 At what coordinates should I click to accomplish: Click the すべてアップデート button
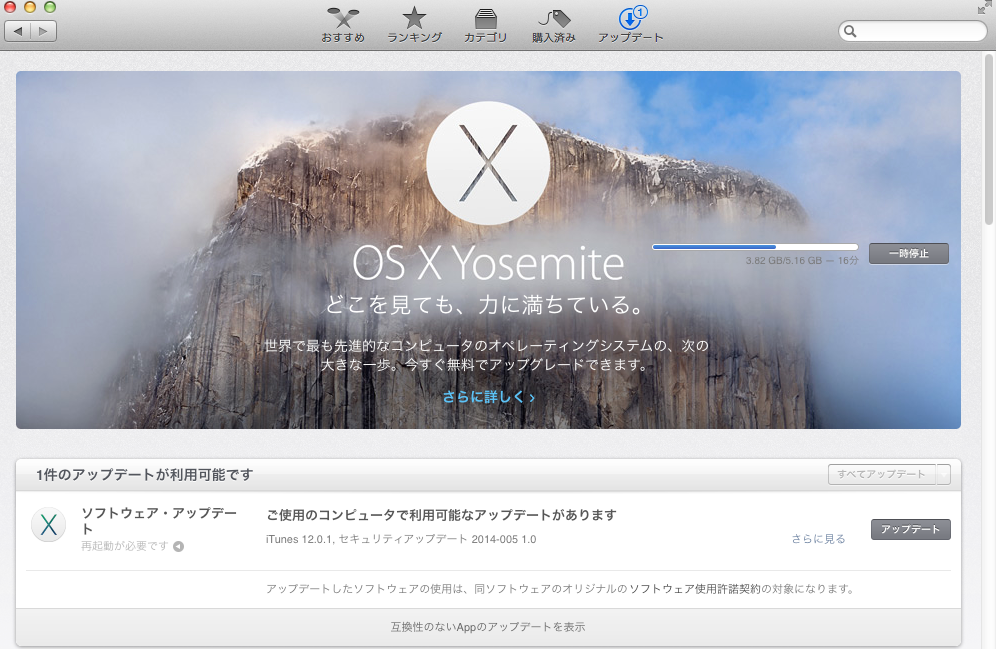(881, 474)
